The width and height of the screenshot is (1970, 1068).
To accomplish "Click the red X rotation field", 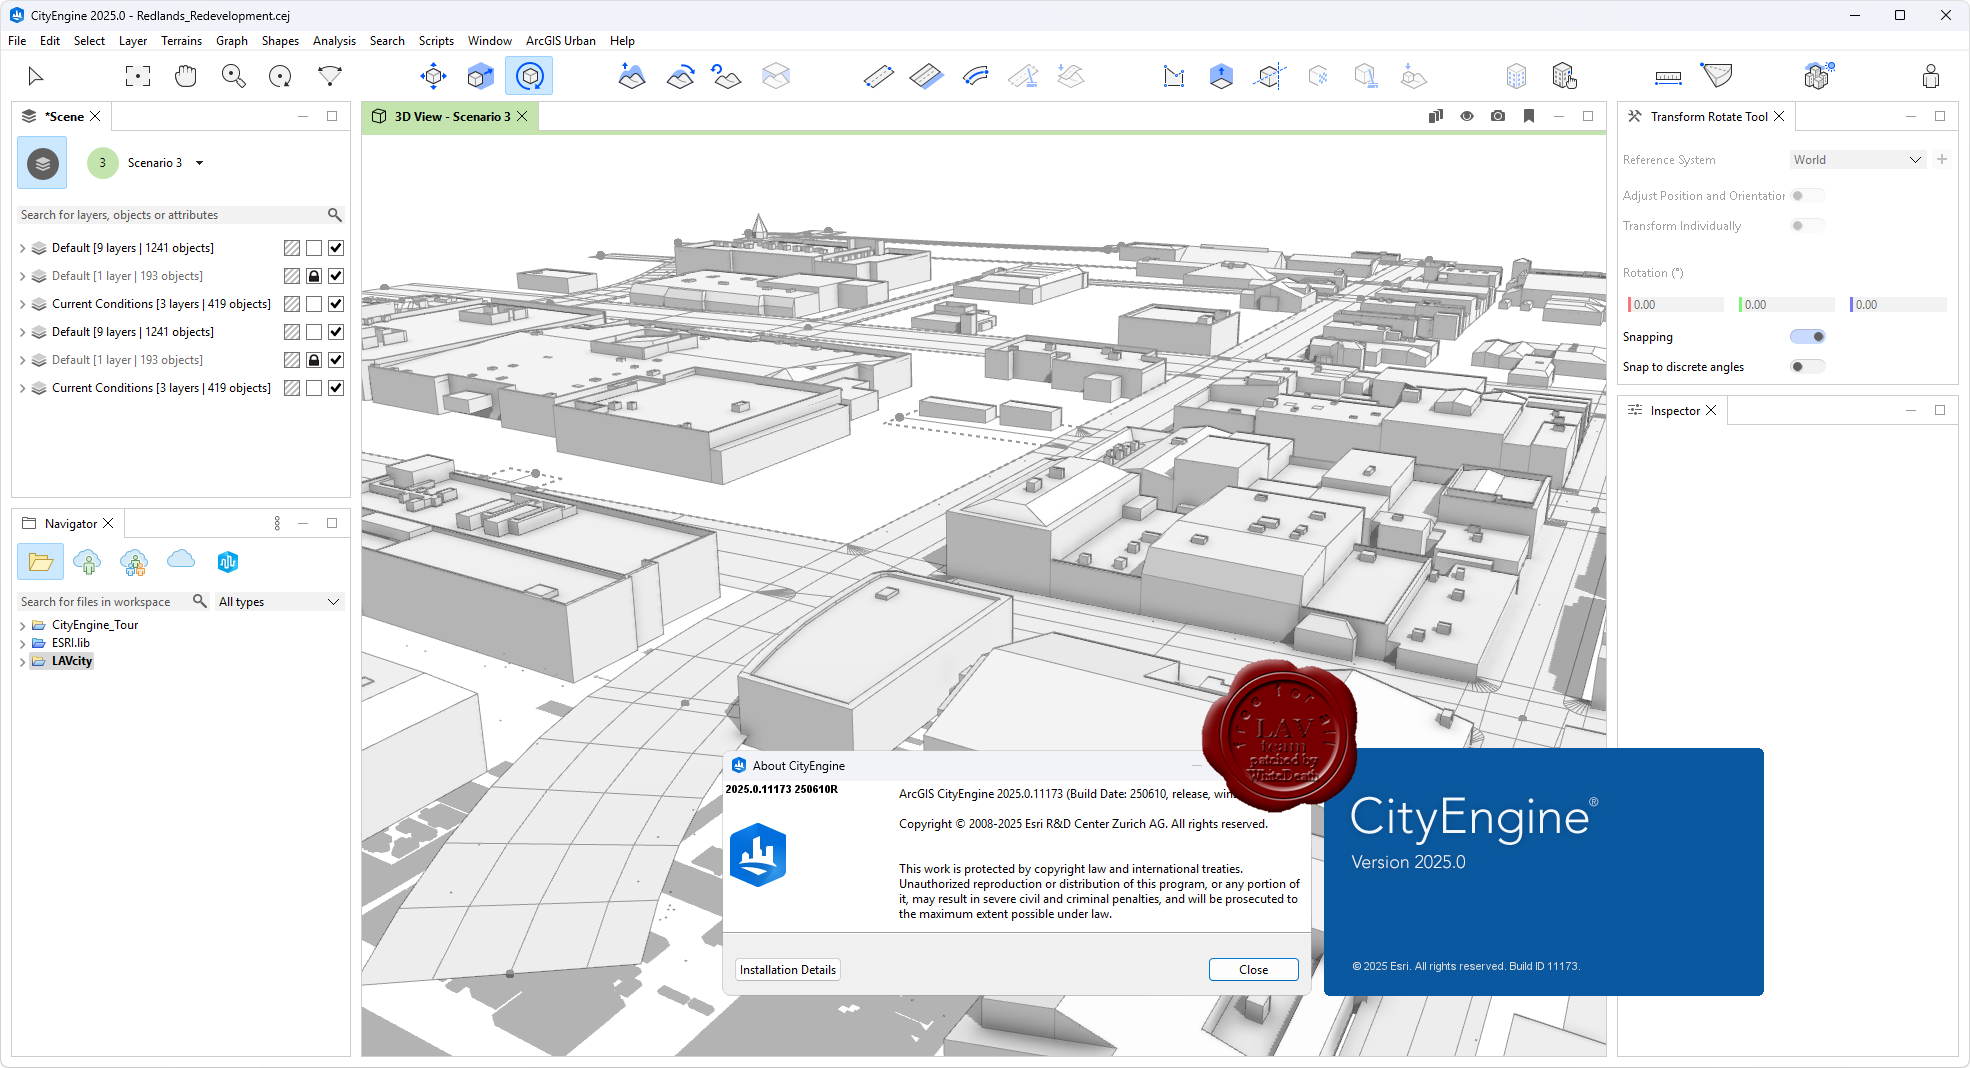I will (x=1675, y=305).
